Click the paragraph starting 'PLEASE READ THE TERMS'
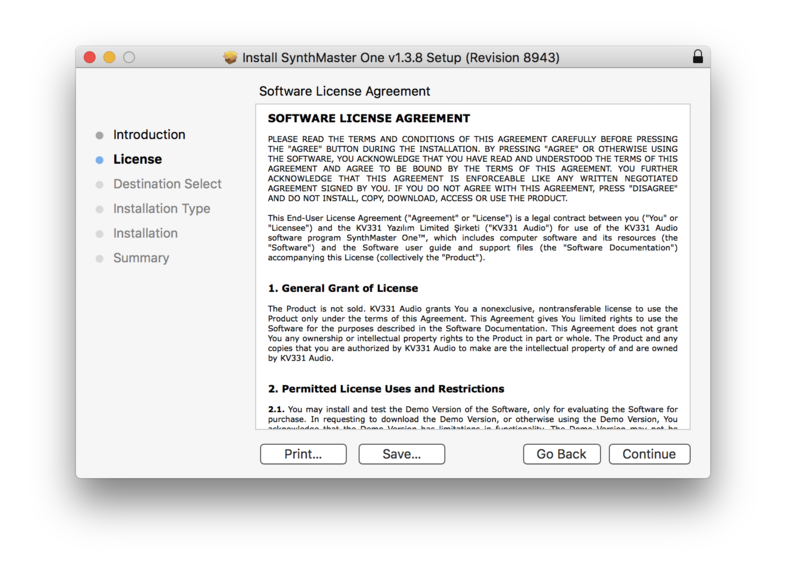Image resolution: width=800 pixels, height=567 pixels. click(x=472, y=168)
